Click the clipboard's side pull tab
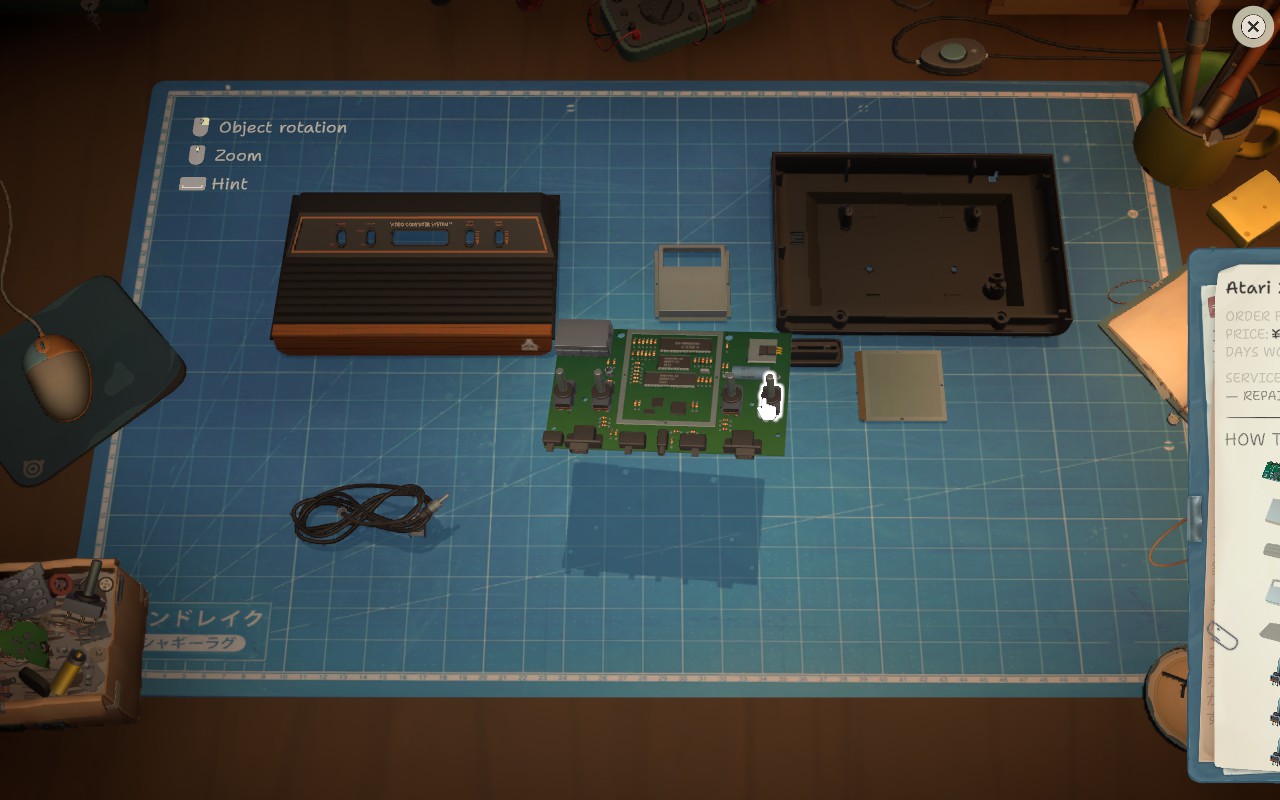The height and width of the screenshot is (800, 1280). [1194, 518]
